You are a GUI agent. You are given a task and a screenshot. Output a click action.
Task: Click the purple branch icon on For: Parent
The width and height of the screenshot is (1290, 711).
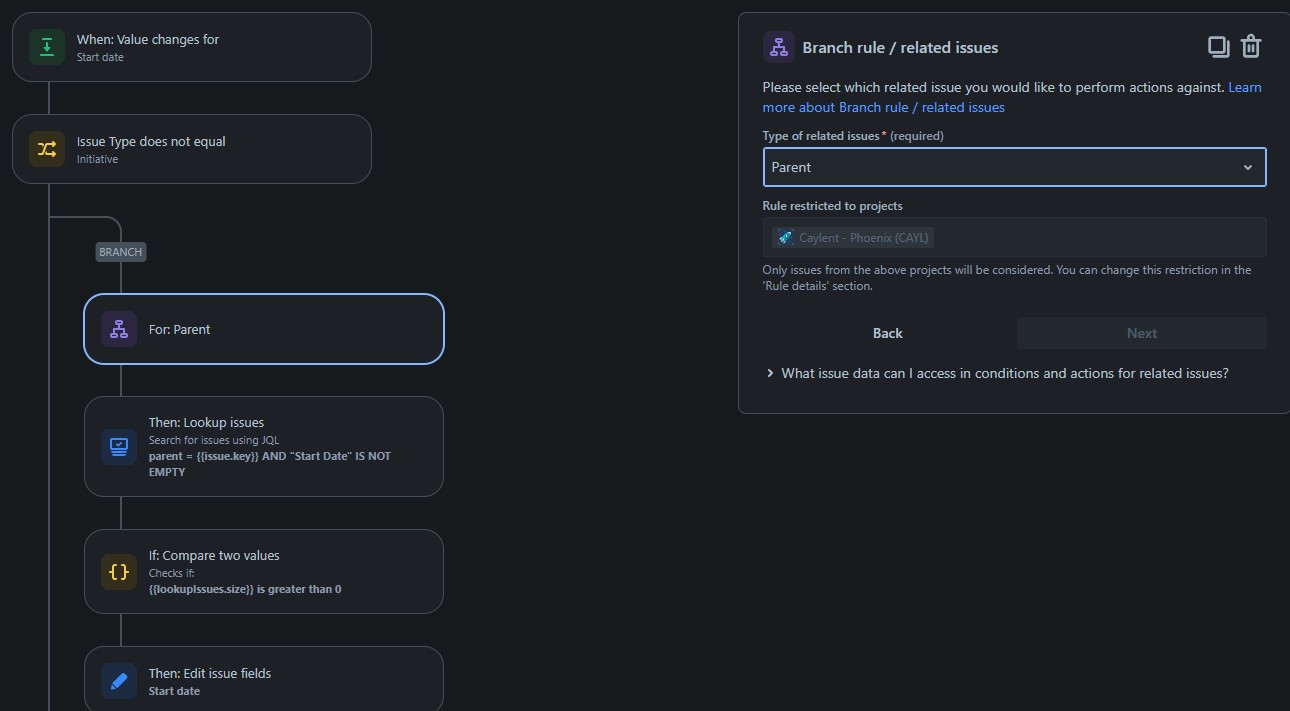tap(119, 329)
